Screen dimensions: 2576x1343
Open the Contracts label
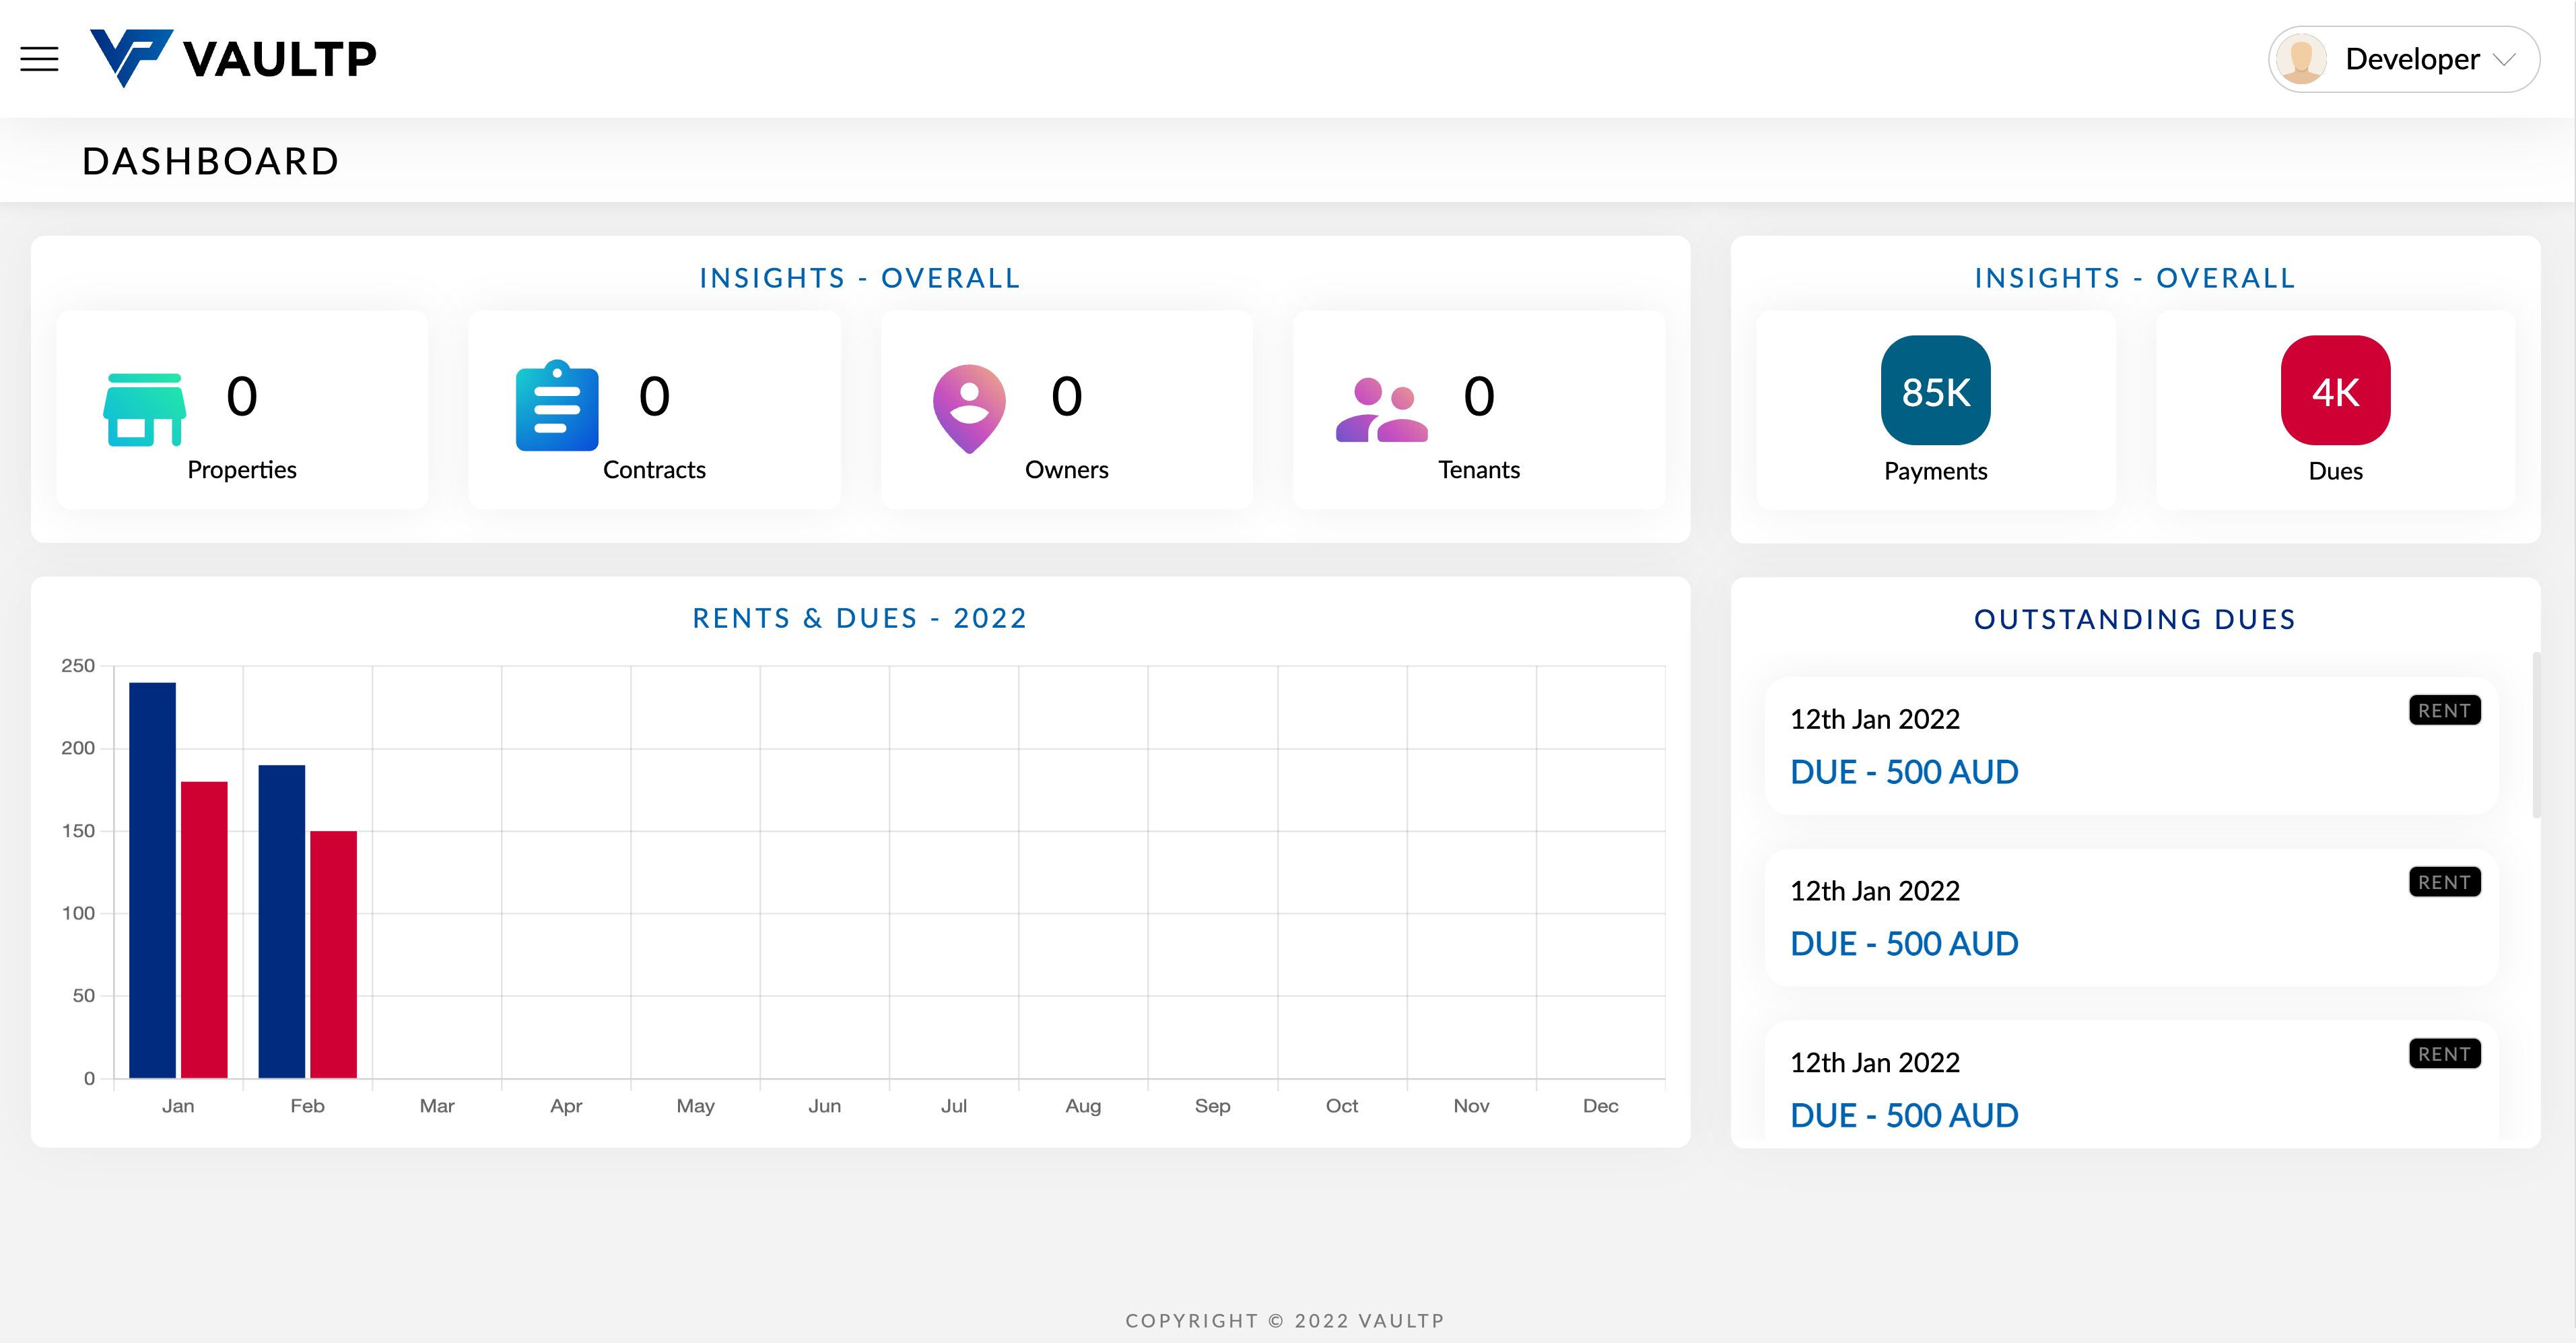tap(654, 470)
